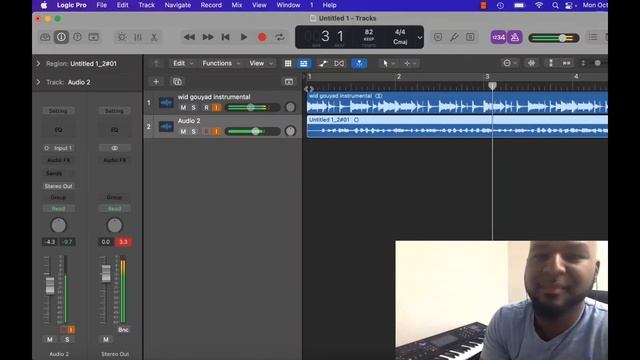Viewport: 640px width, 360px height.
Task: Open the Edit menu in Tracks area
Action: [x=183, y=63]
